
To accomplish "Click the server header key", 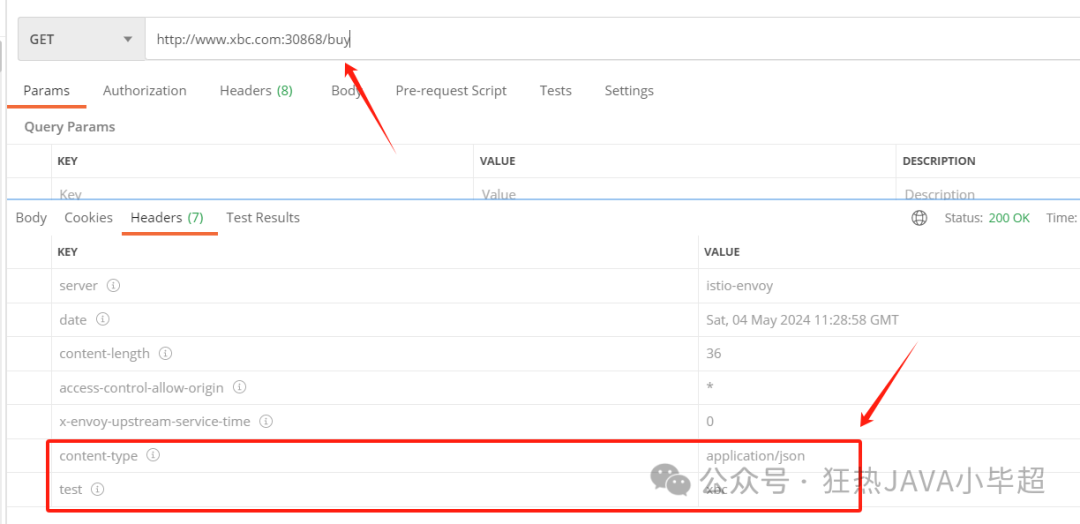I will (x=79, y=285).
